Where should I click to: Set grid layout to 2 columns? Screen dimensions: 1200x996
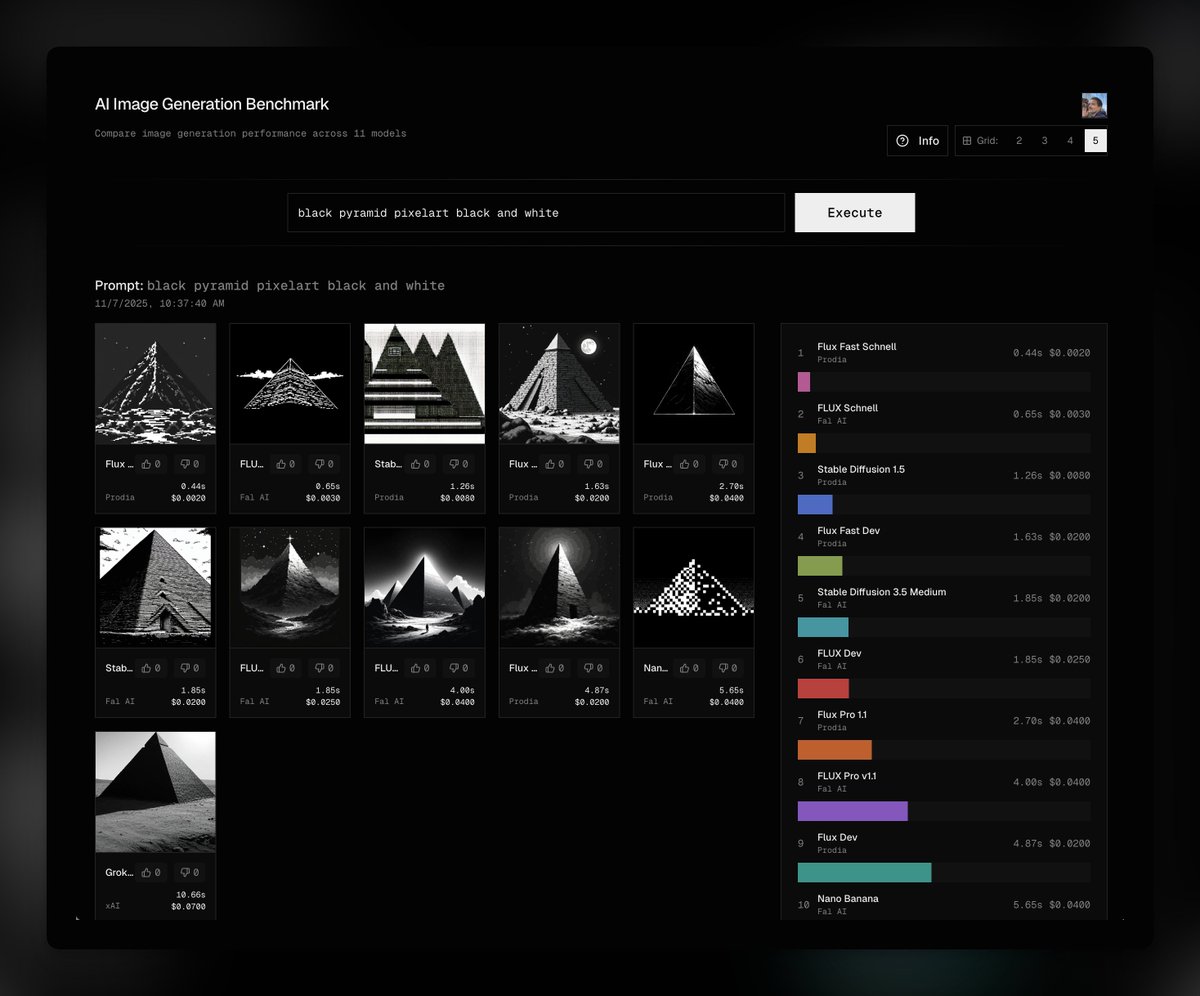click(x=1019, y=141)
